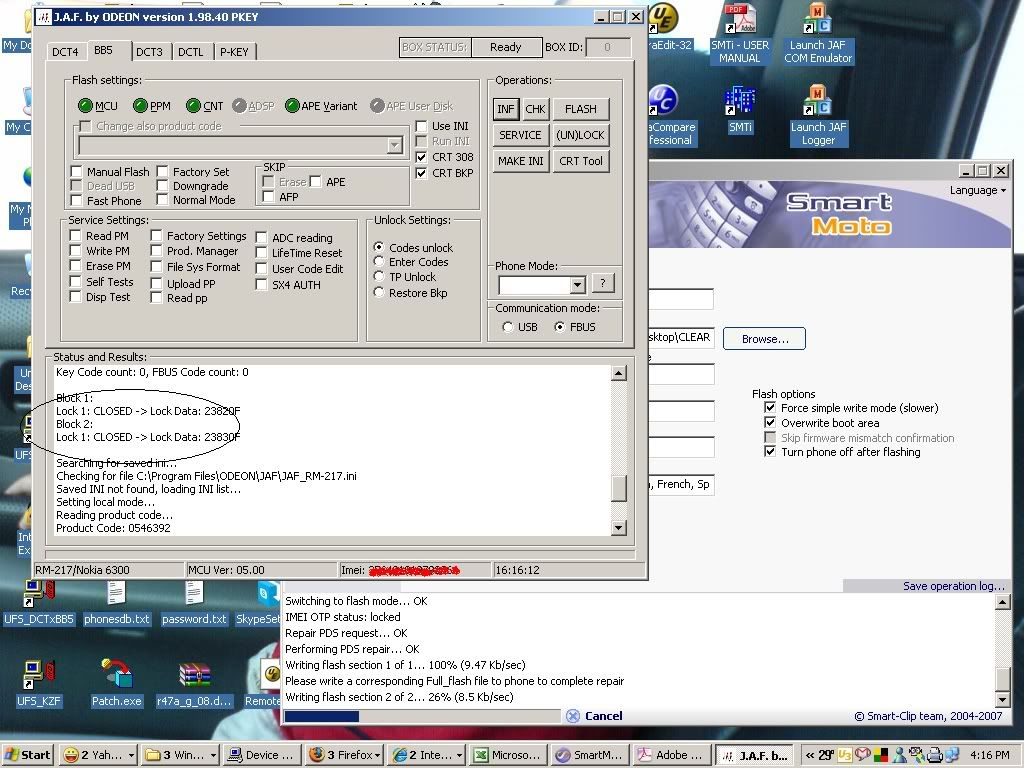Screen dimensions: 1024x768
Task: Open the Phone Mode dropdown
Action: (577, 285)
